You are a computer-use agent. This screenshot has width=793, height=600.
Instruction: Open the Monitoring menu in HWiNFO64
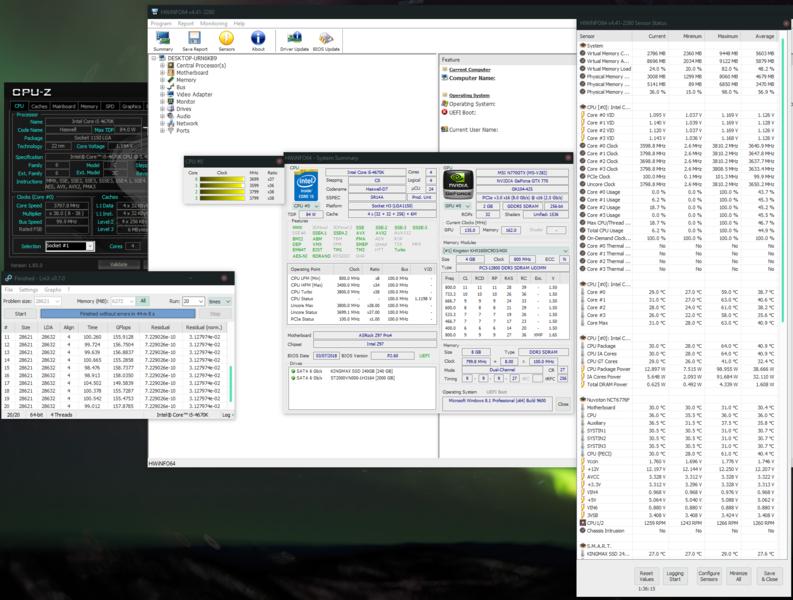(x=213, y=23)
